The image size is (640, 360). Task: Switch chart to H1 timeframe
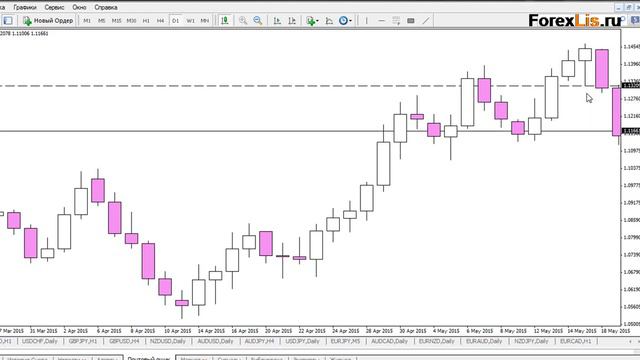(146, 20)
